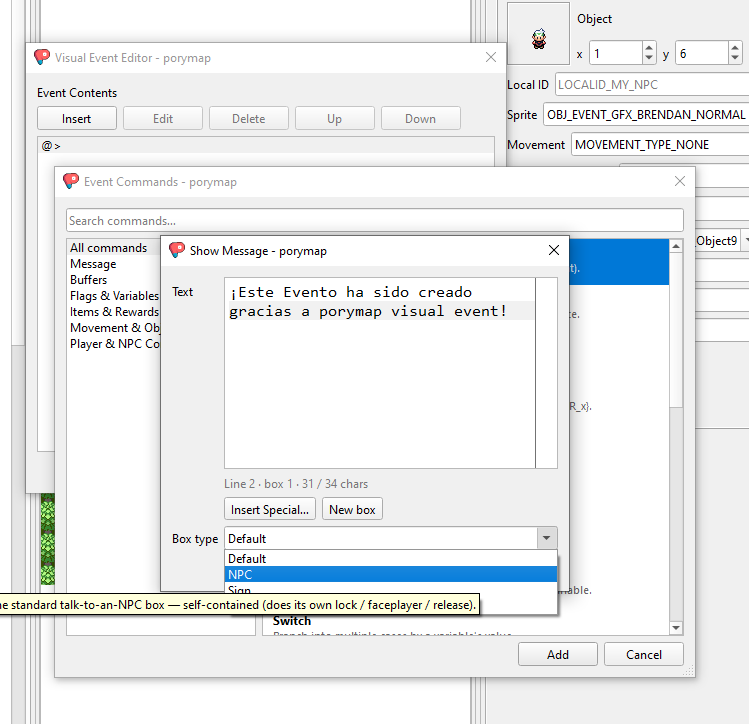749x724 pixels.
Task: Decrease the object y coordinate
Action: click(735, 58)
